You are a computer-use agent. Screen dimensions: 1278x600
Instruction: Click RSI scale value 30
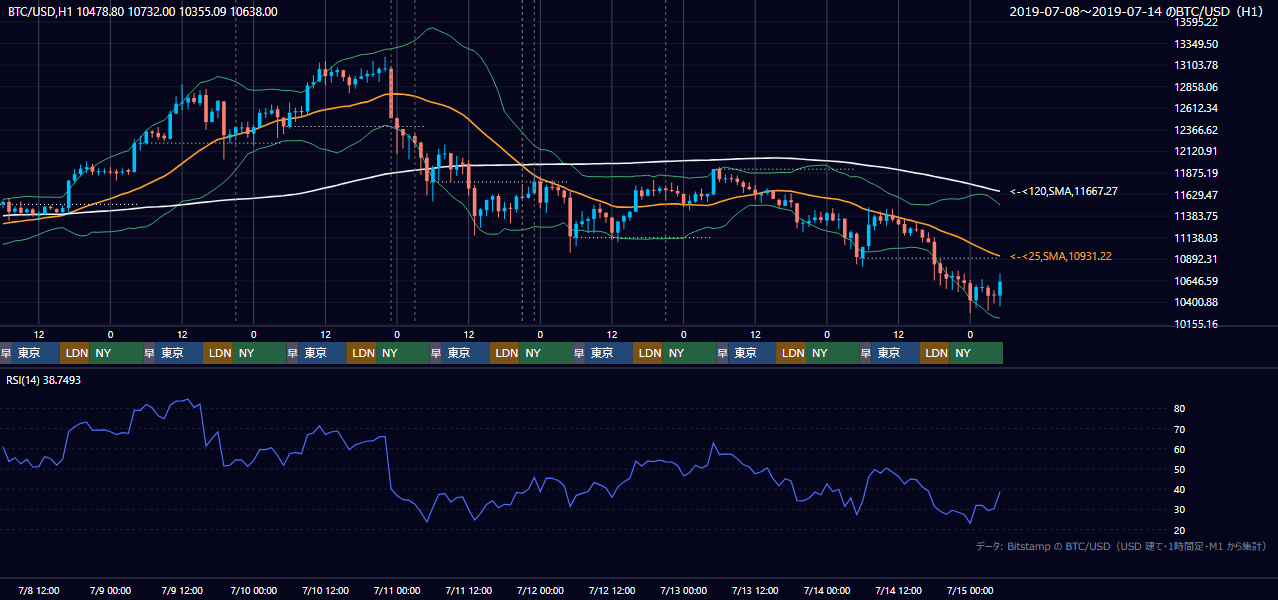pyautogui.click(x=1180, y=510)
